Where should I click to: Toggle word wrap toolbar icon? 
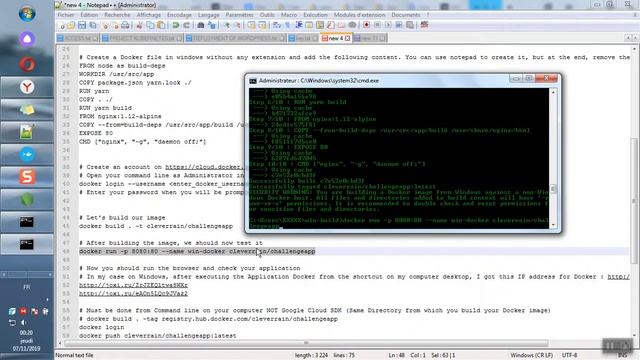pos(277,25)
